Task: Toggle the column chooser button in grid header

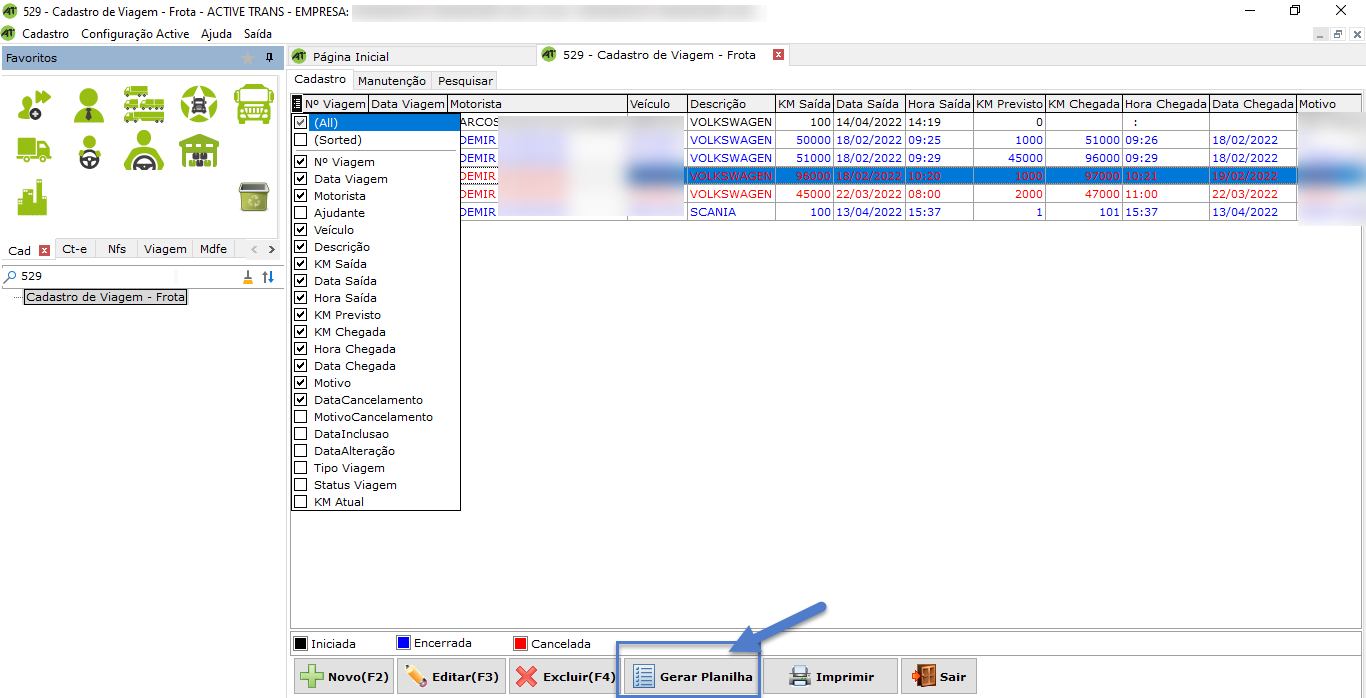Action: click(297, 104)
